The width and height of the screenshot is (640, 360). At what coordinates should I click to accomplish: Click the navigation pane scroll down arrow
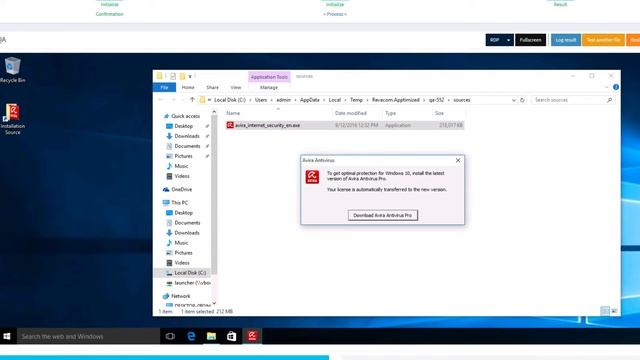[x=214, y=303]
